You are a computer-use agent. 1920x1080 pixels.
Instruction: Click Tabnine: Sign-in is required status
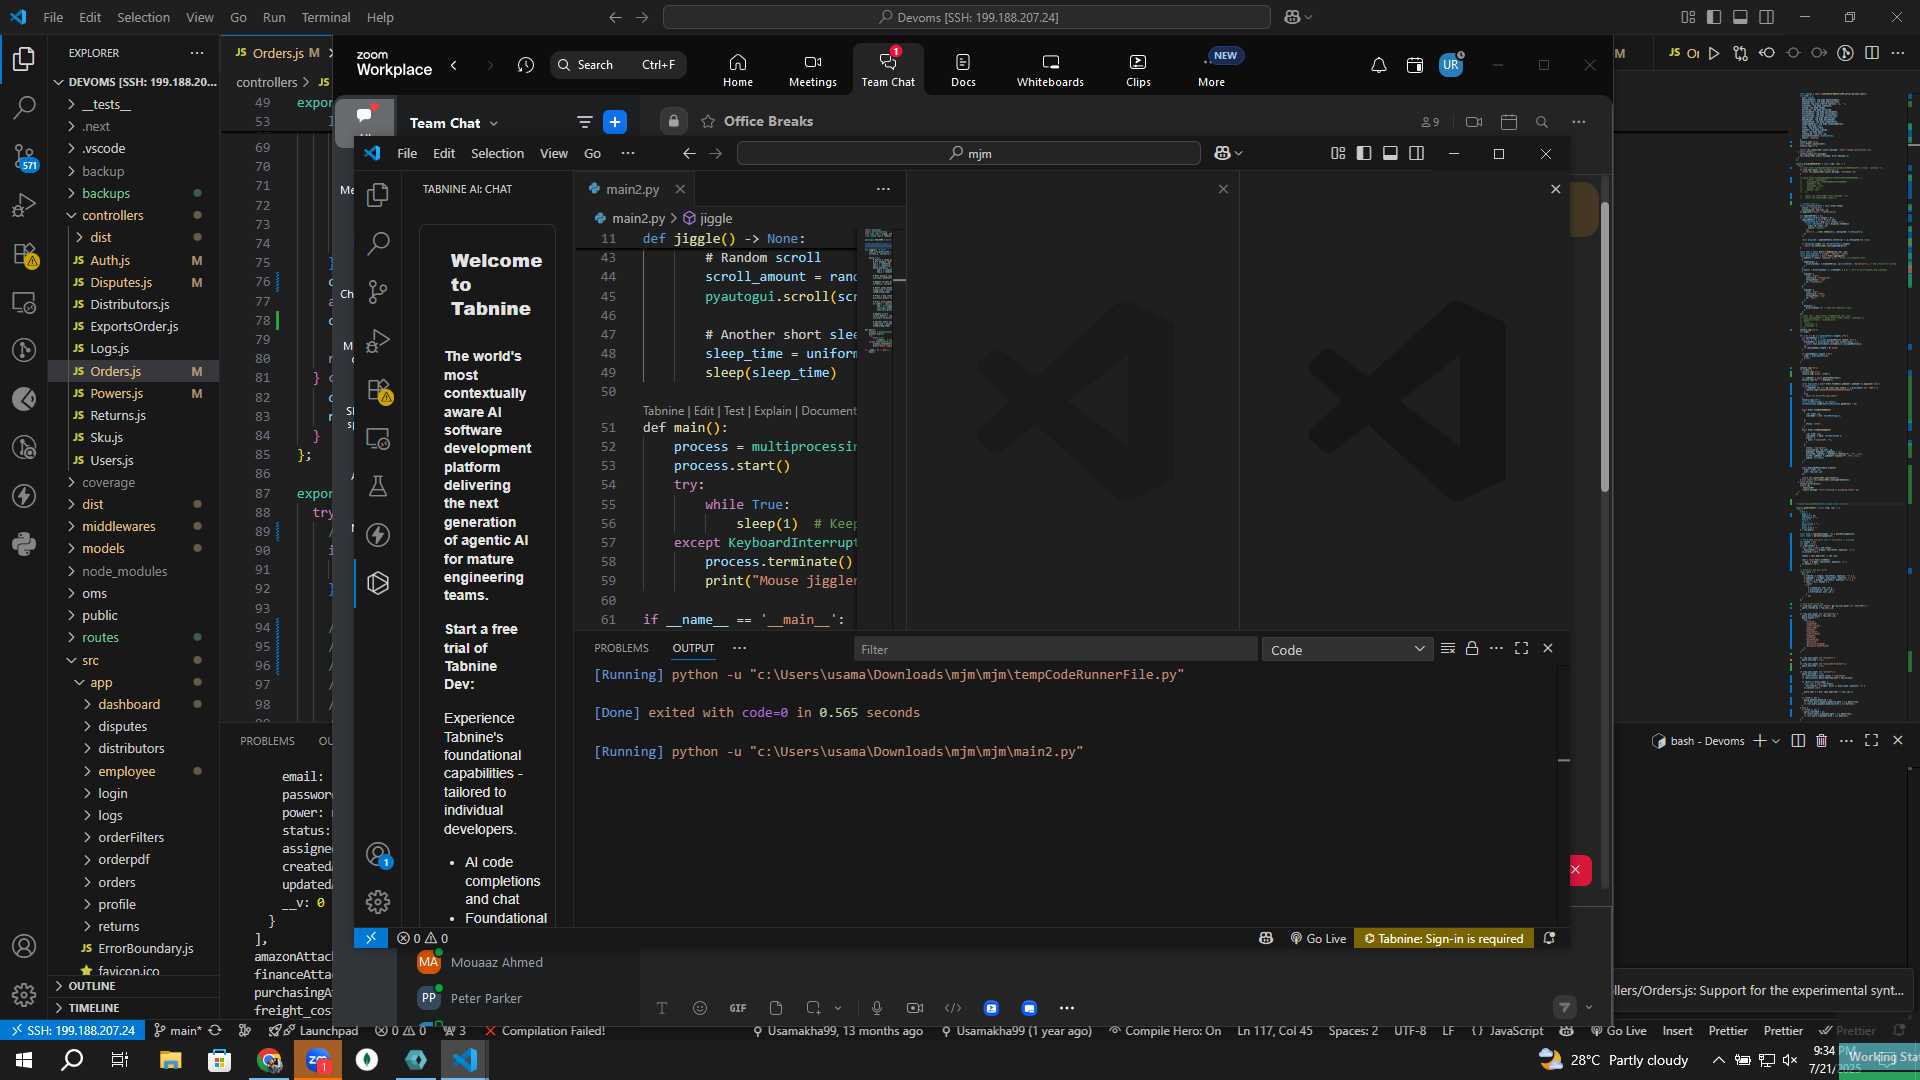click(x=1443, y=939)
